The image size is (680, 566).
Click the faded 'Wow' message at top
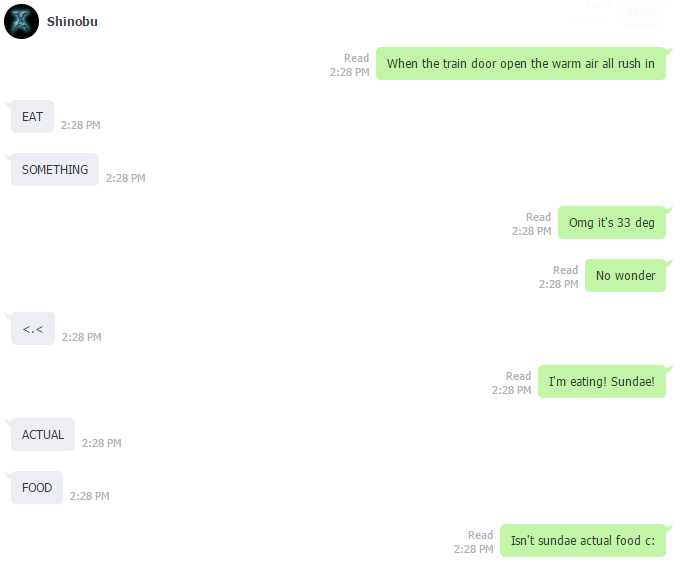(641, 11)
